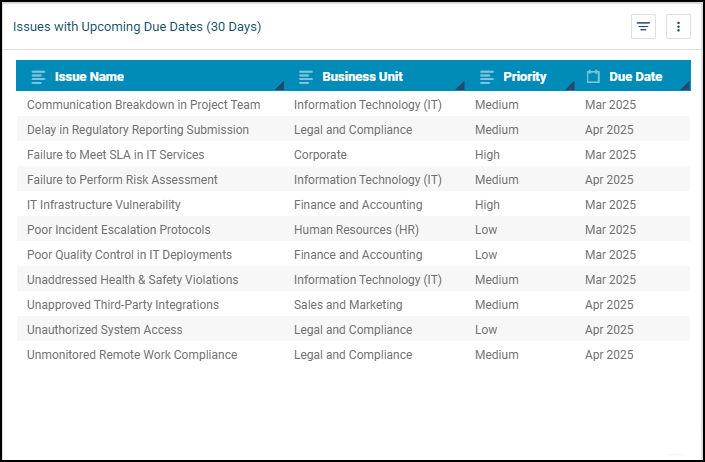This screenshot has width=705, height=462.
Task: Open Unauthorized System Access issue
Action: 105,330
